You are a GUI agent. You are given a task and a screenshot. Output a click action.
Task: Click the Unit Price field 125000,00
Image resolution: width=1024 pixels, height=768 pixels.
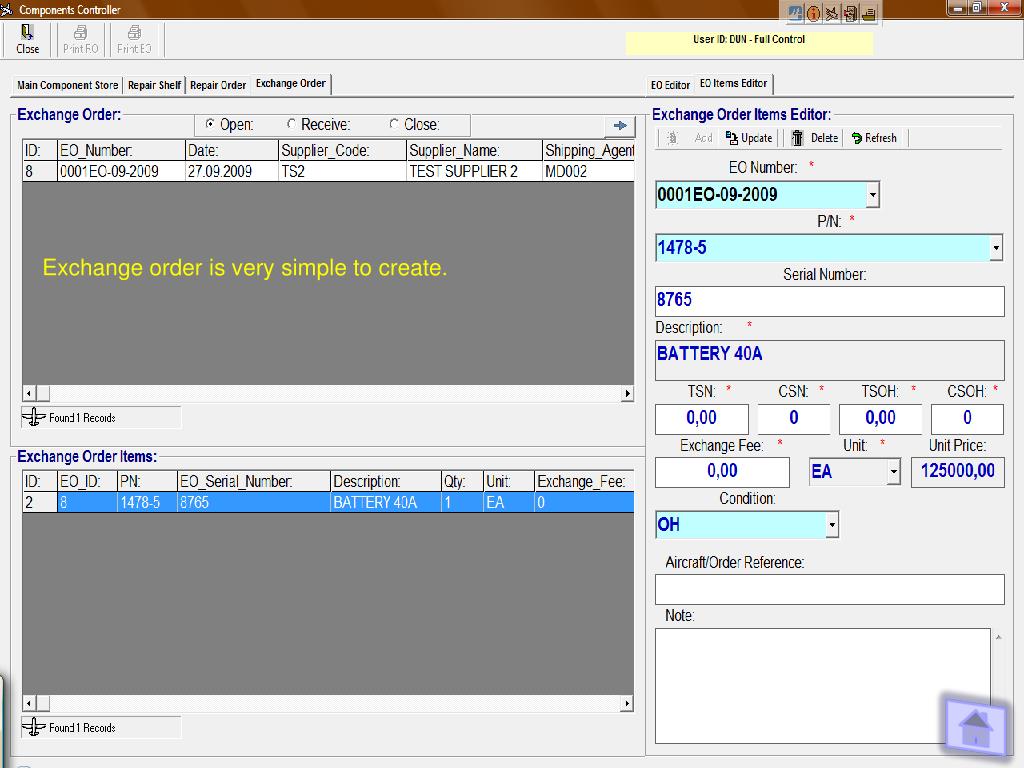pyautogui.click(x=957, y=472)
